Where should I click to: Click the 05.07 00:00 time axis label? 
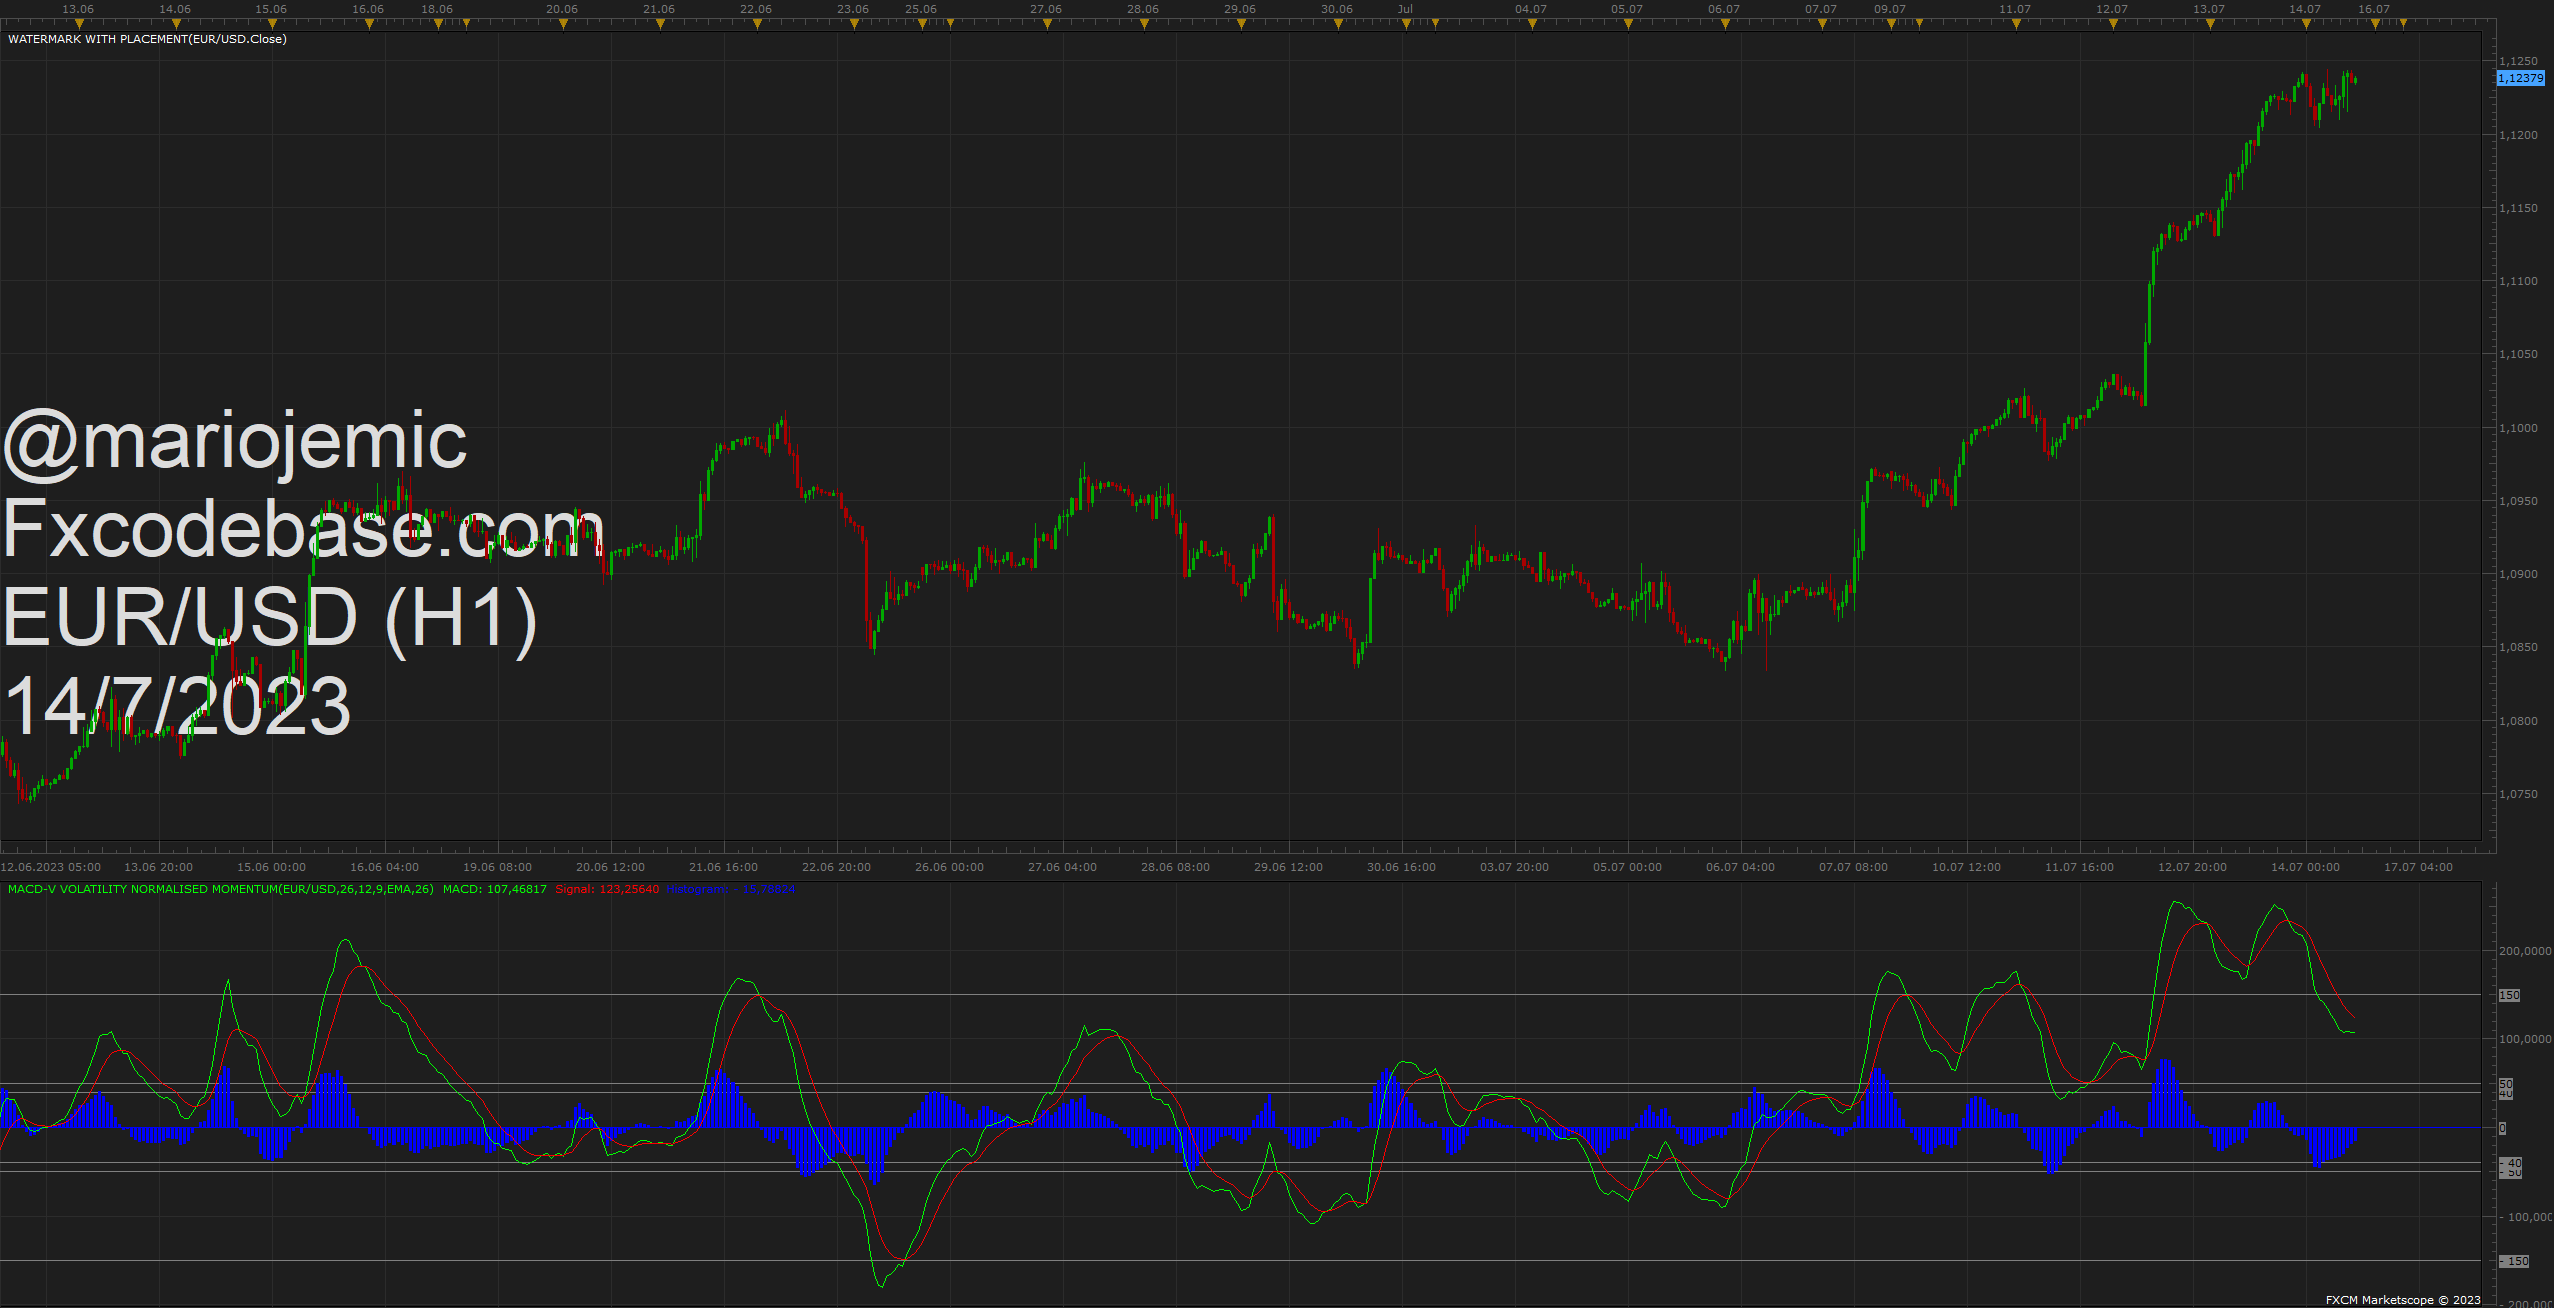click(x=1627, y=867)
